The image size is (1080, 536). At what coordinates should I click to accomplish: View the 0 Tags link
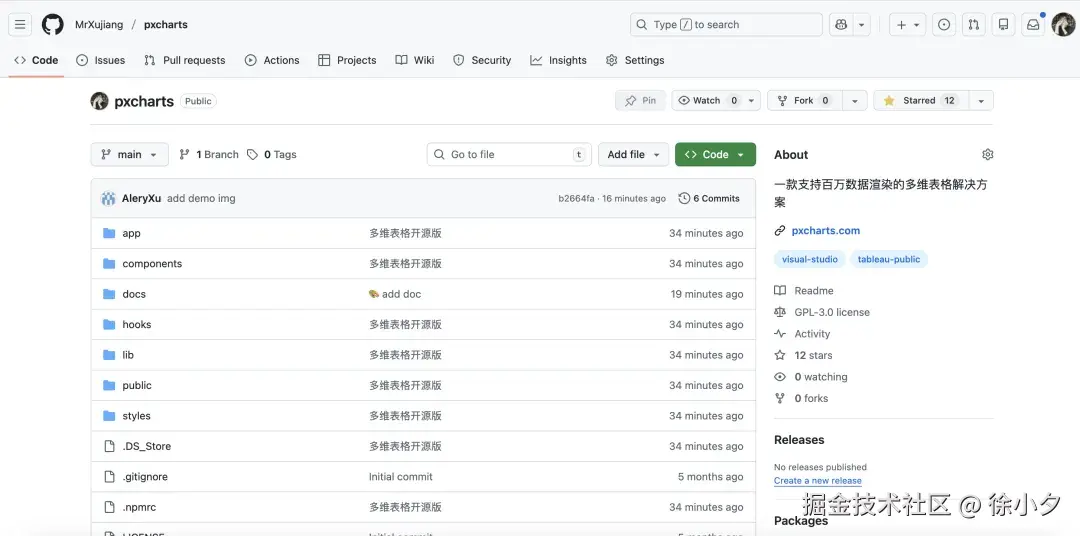point(272,154)
